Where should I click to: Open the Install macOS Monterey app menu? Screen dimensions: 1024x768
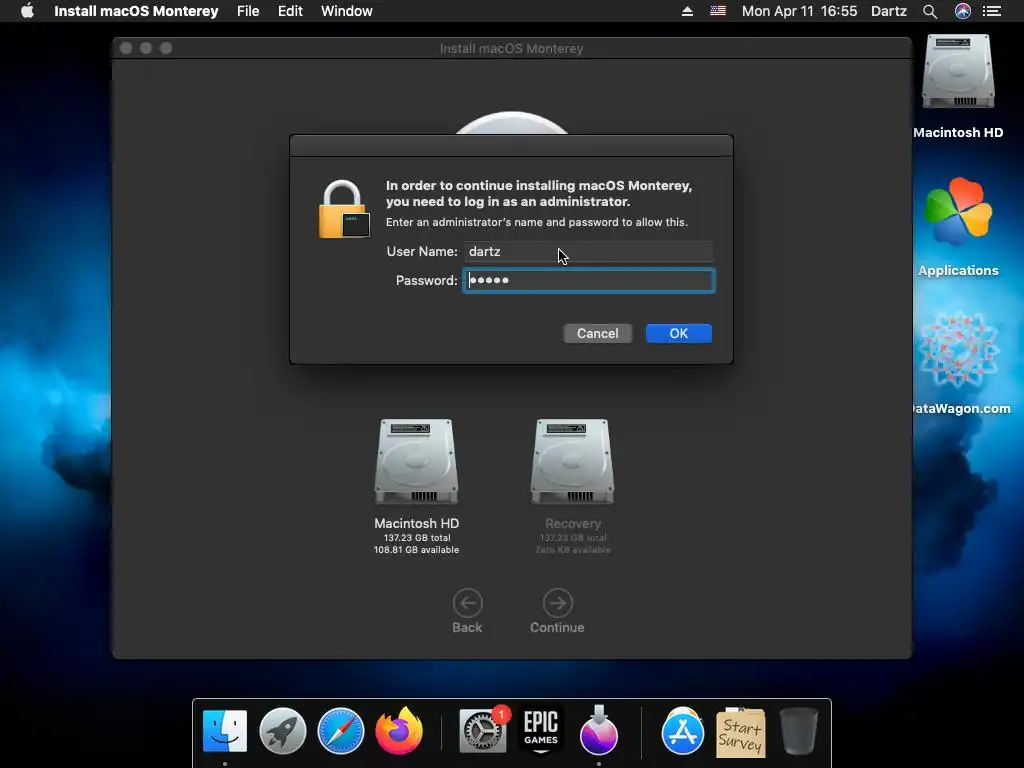[136, 11]
